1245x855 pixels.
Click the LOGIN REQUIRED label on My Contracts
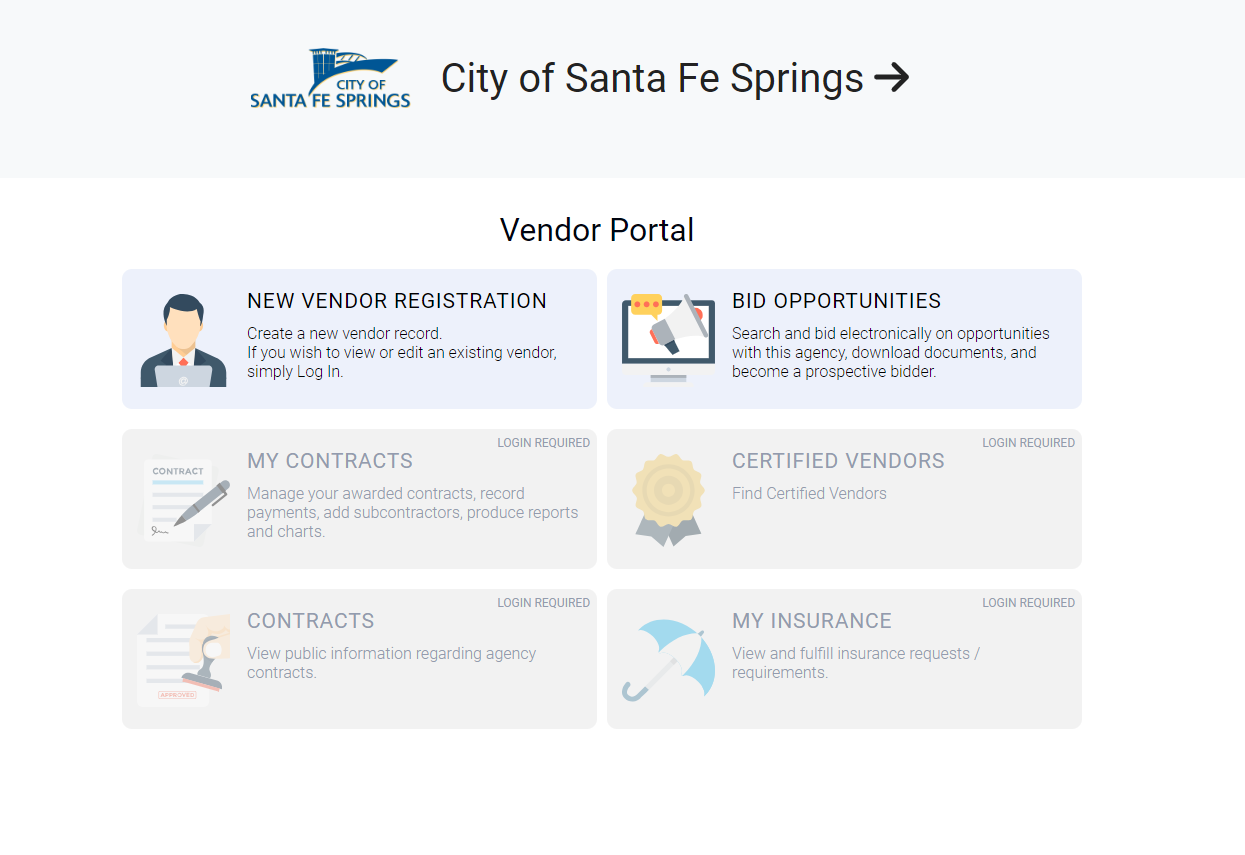point(543,442)
